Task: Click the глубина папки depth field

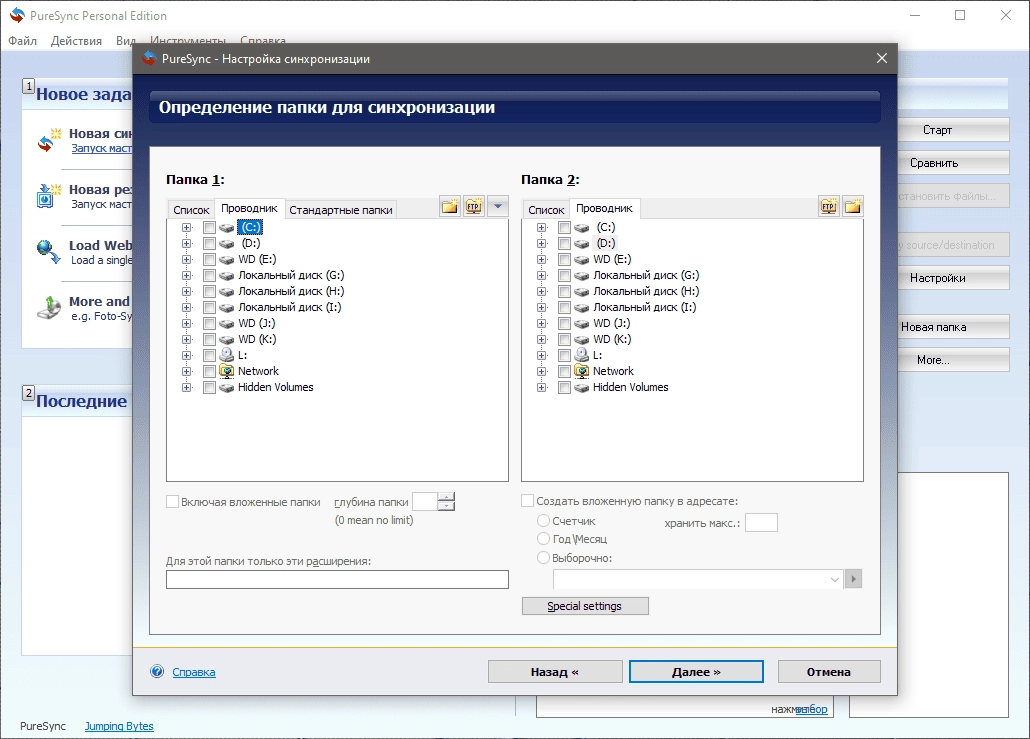Action: click(425, 502)
